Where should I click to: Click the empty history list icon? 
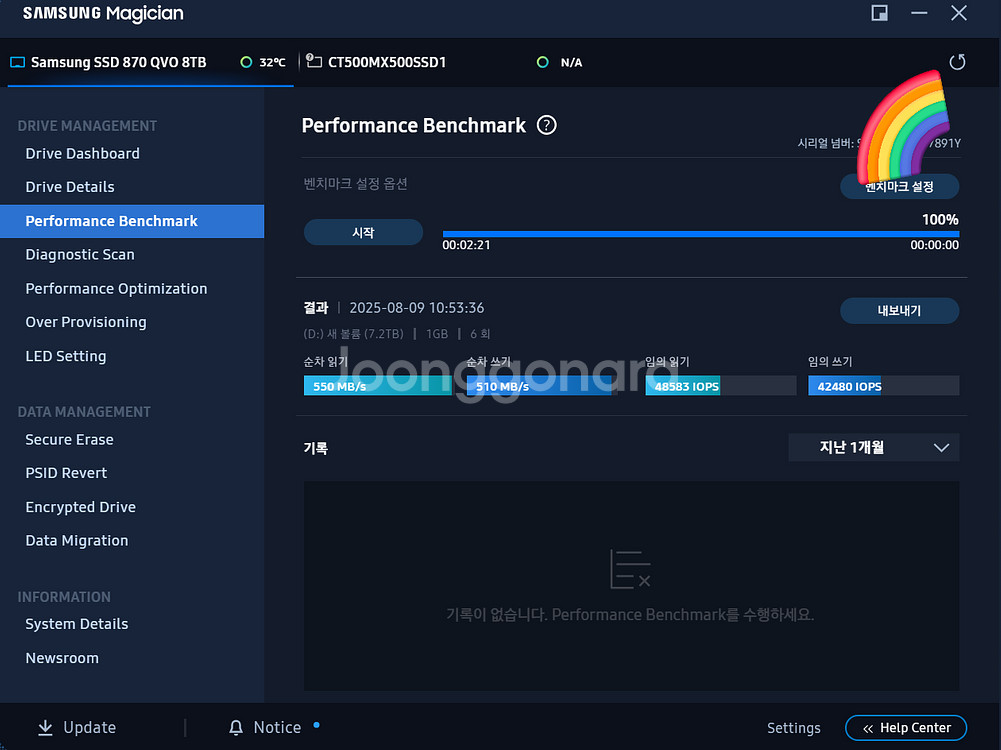click(x=630, y=569)
